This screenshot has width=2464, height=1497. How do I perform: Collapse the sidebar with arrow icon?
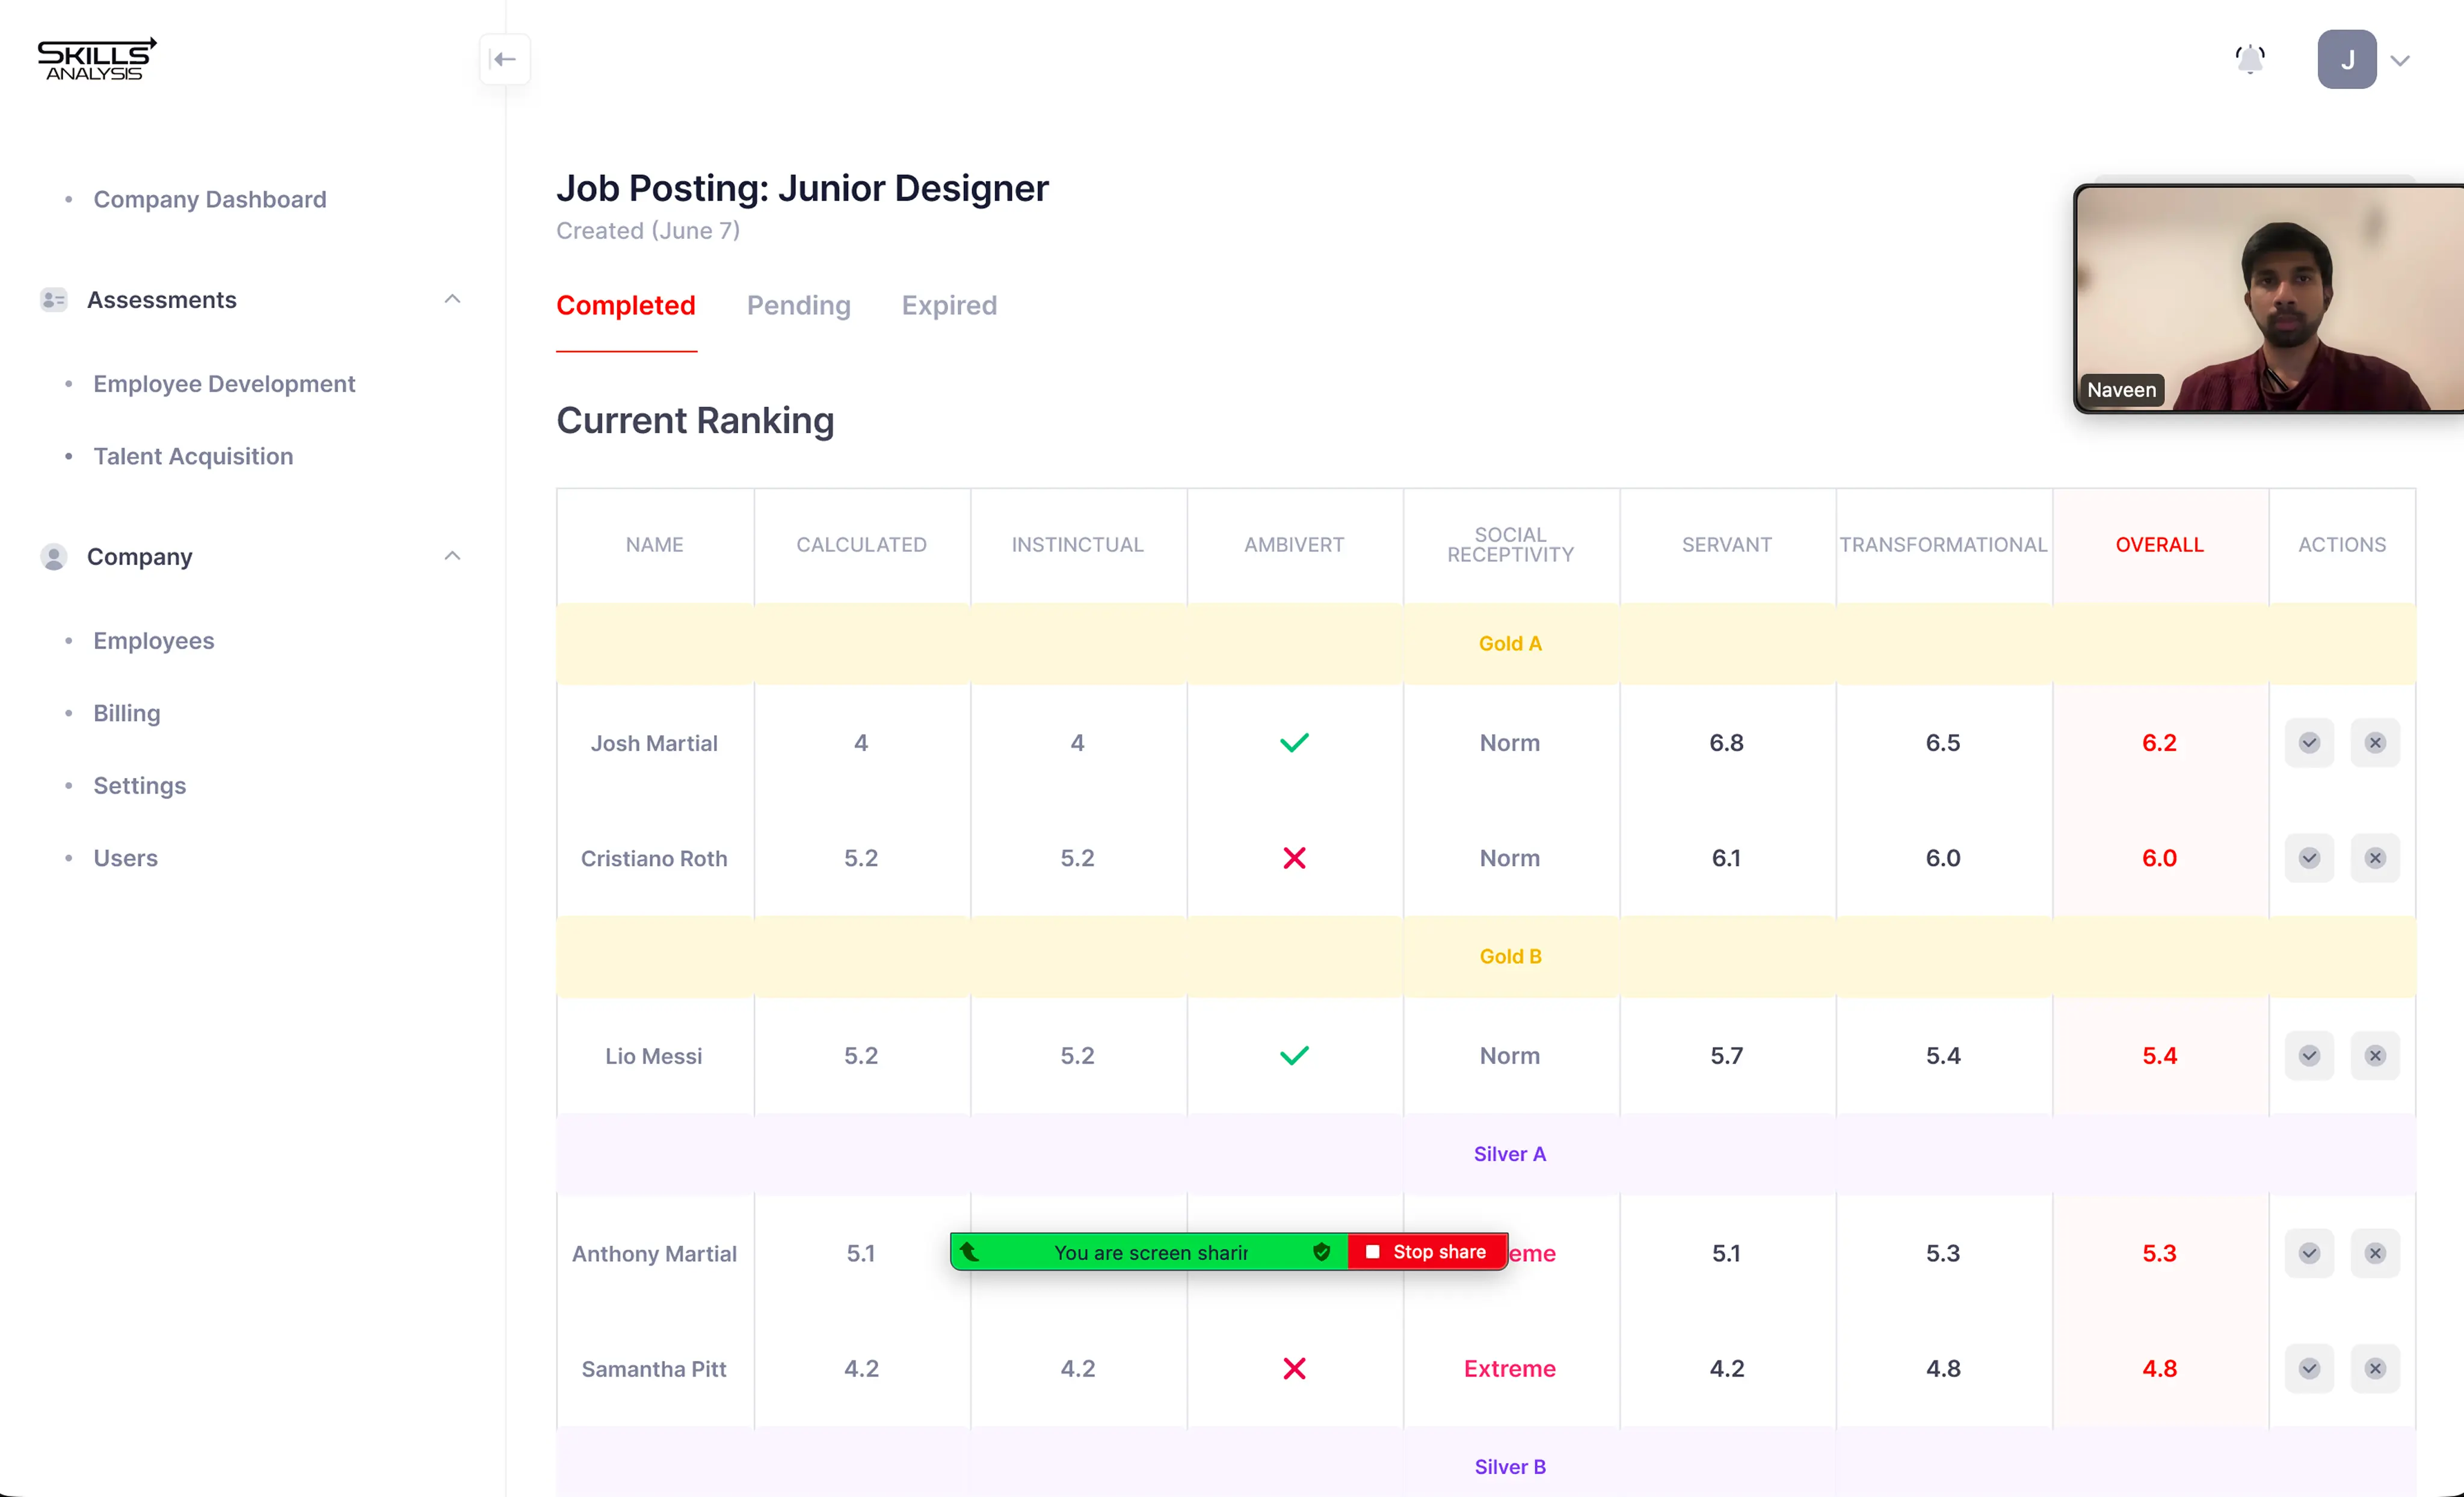click(504, 60)
